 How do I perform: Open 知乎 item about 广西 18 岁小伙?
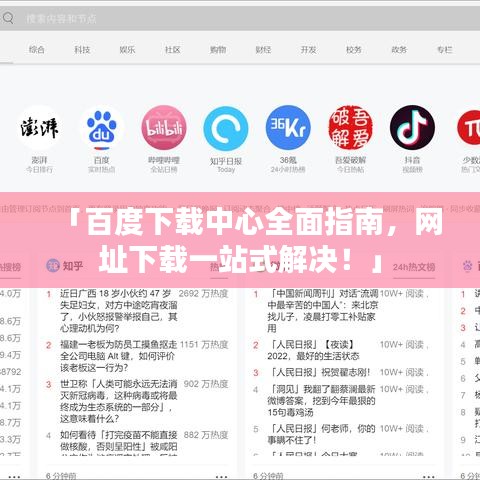(x=119, y=311)
